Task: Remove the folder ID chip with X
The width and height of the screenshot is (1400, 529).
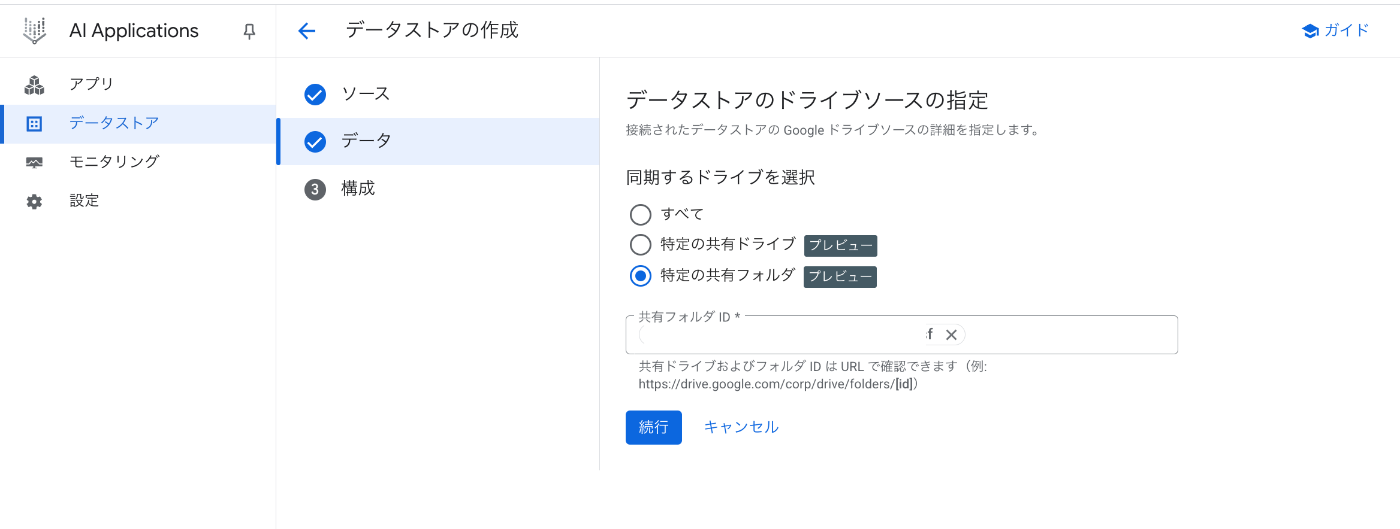Action: click(951, 335)
